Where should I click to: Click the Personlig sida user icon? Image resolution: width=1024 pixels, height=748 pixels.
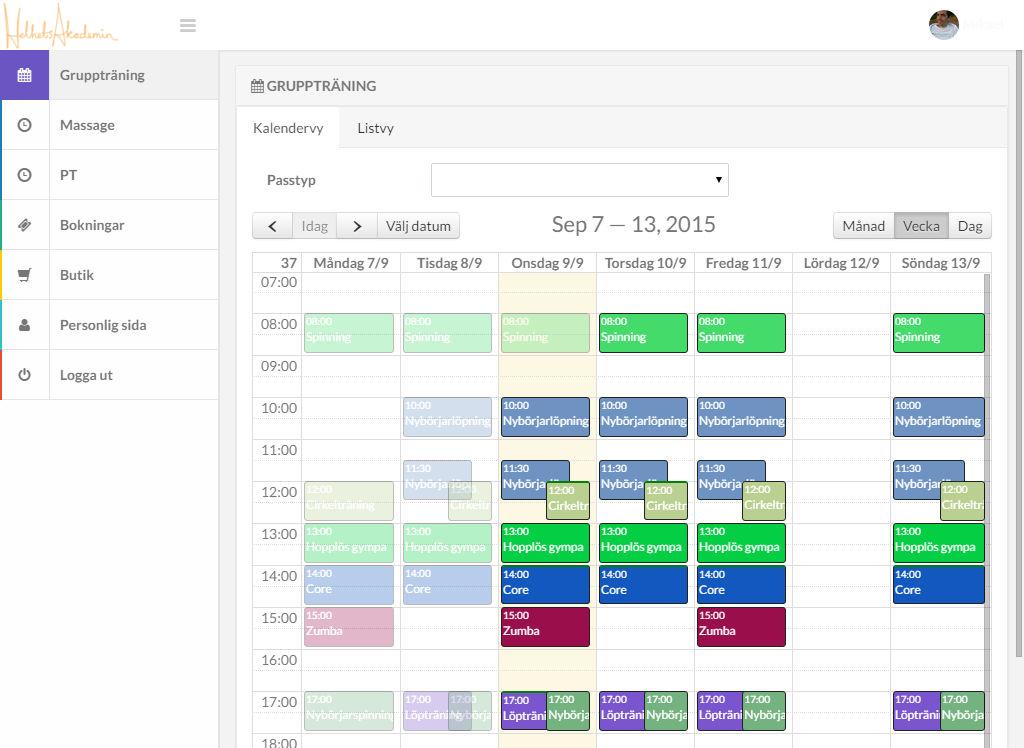pyautogui.click(x=24, y=325)
